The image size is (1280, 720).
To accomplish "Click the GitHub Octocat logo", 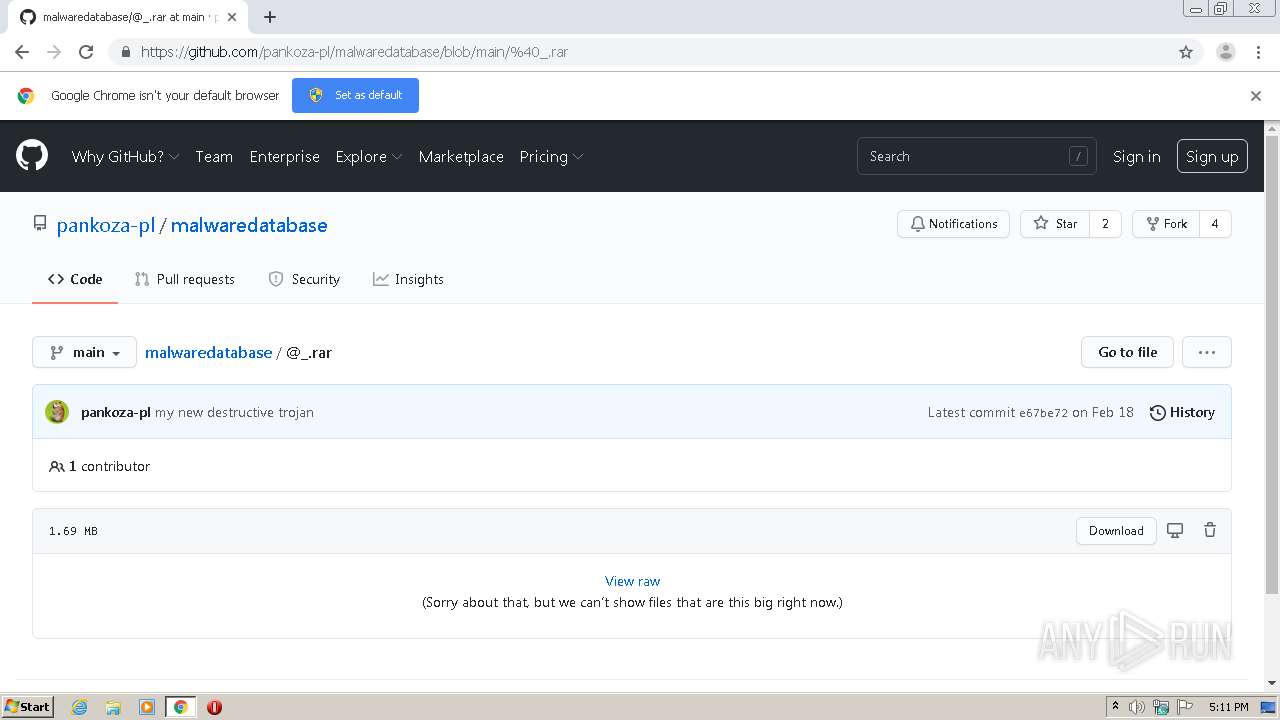I will pos(32,156).
